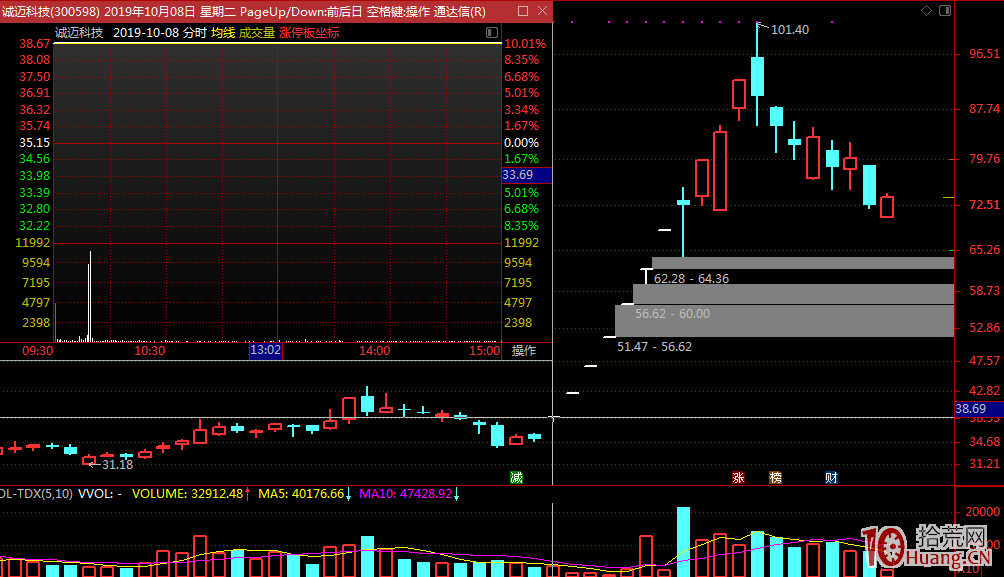
Task: Click the 65.26 price axis value
Action: (984, 250)
